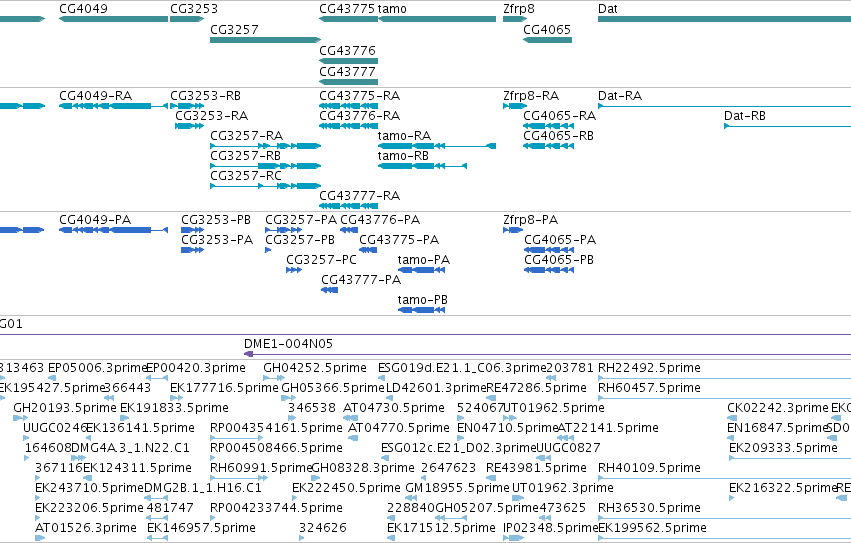The image size is (851, 543).
Task: Click protein CG3257-PA
Action: [283, 230]
